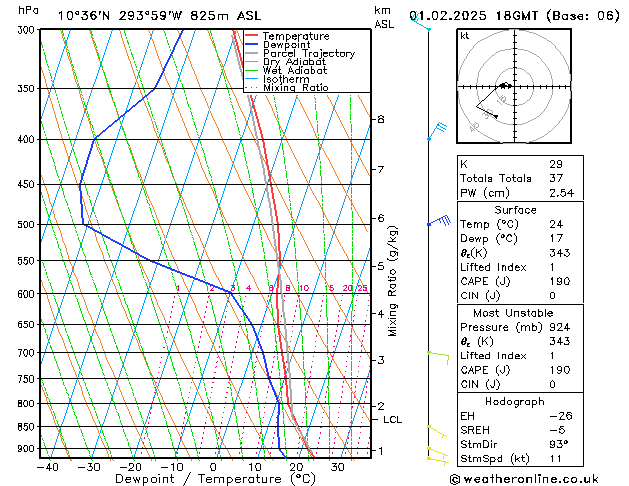The image size is (629, 486).
Task: Click the 900 hPa pressure axis label
Action: (x=26, y=448)
